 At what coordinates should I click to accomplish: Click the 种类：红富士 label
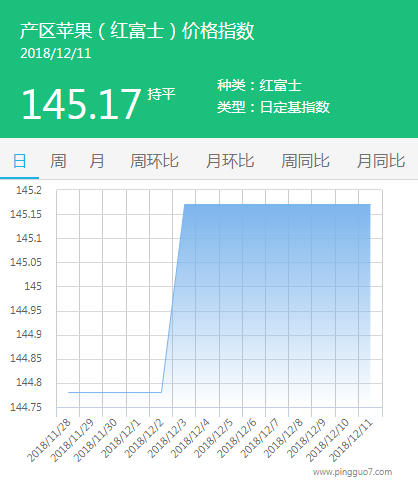coord(259,86)
